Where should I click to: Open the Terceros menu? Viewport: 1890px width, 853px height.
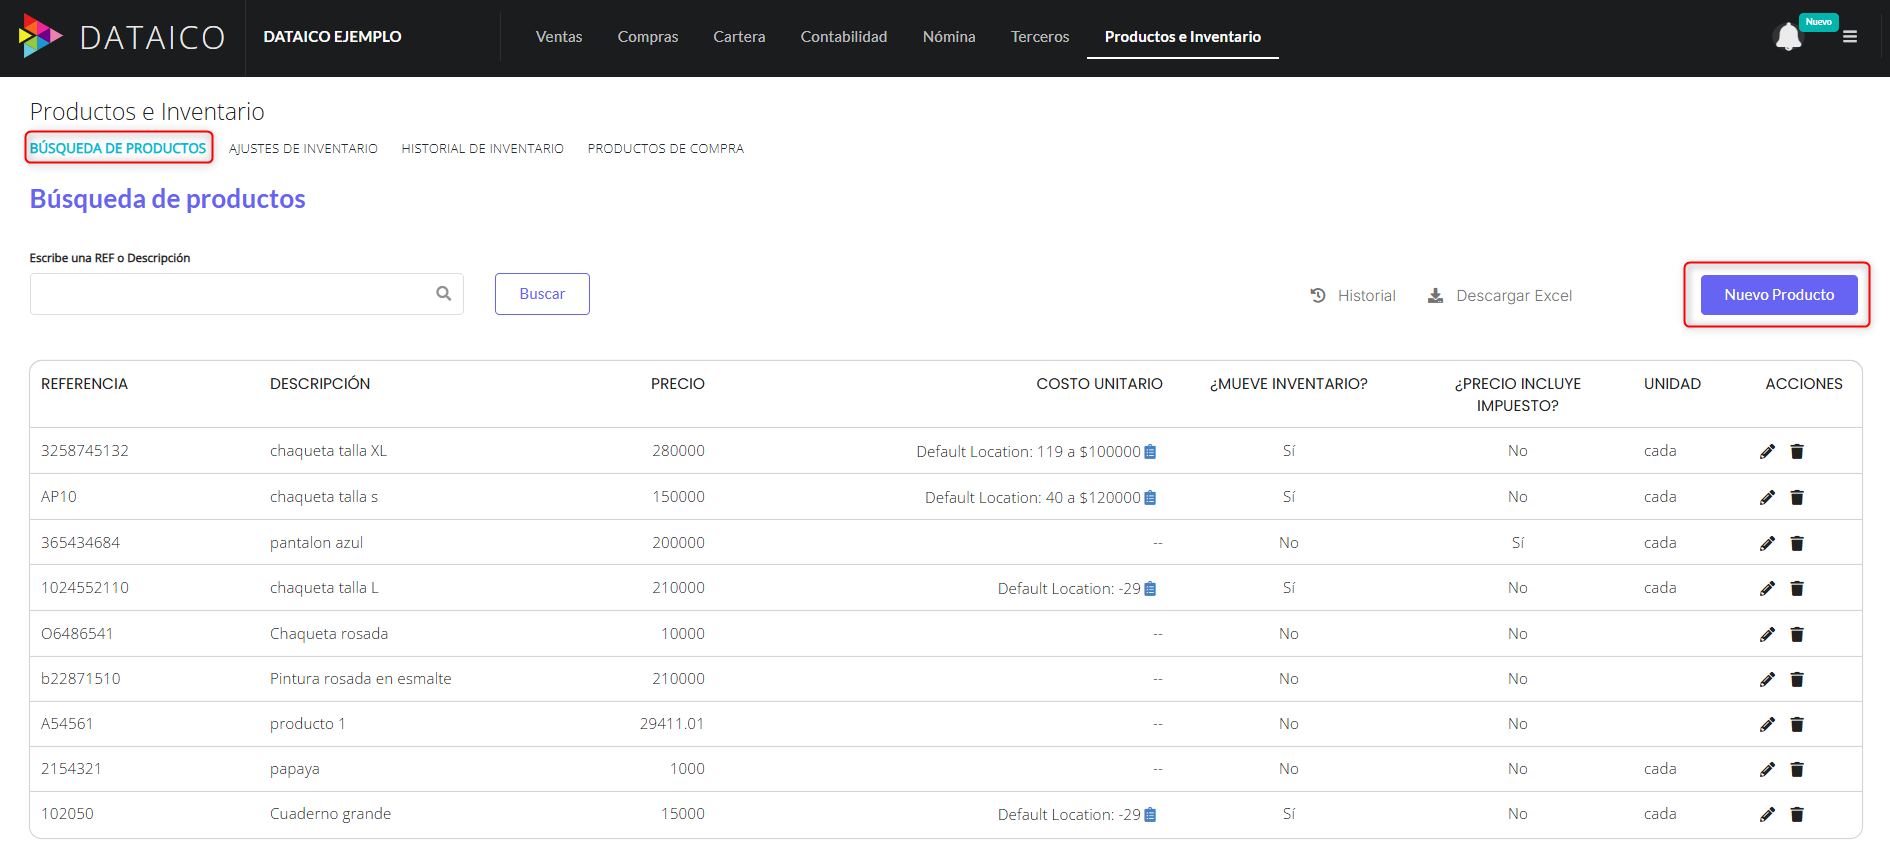1040,37
